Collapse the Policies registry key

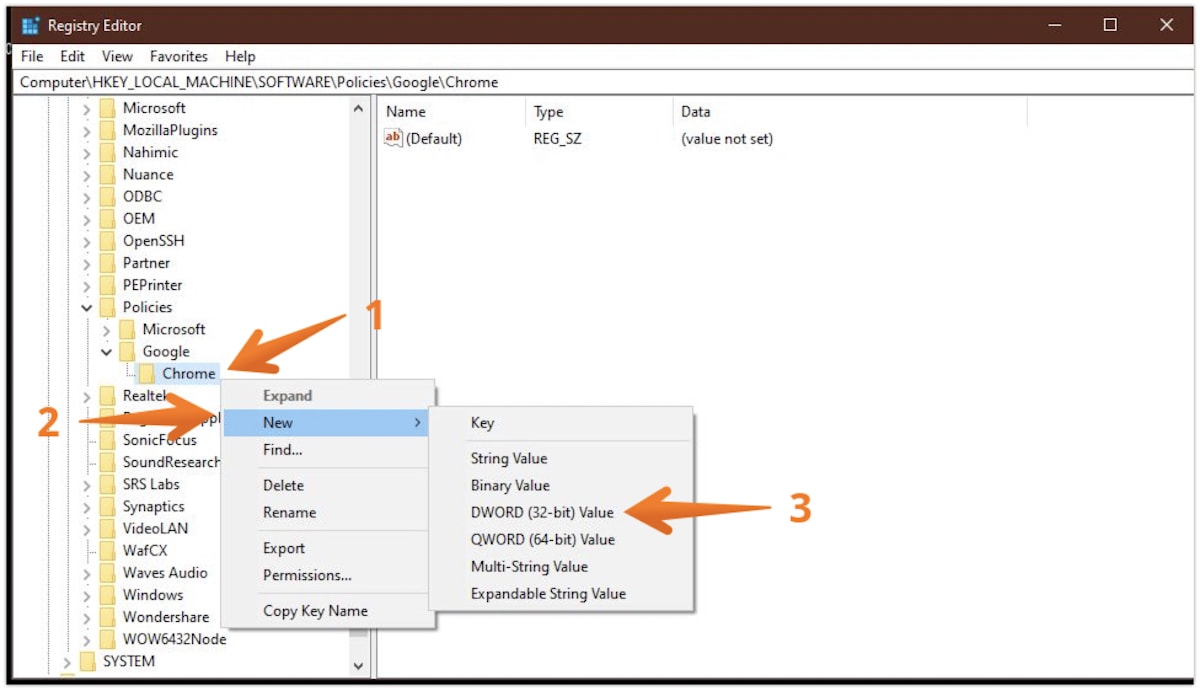pos(86,307)
